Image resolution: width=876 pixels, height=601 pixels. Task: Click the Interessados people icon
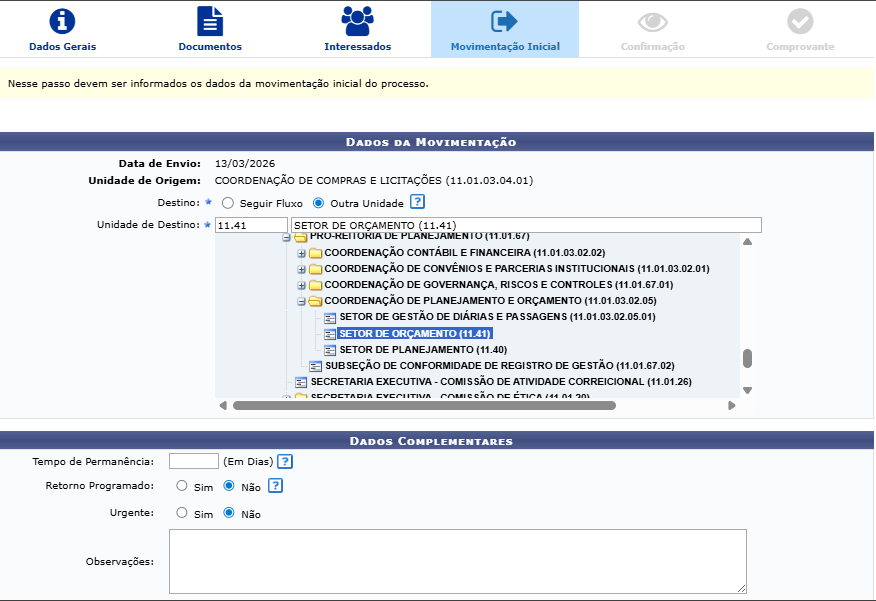pos(357,21)
